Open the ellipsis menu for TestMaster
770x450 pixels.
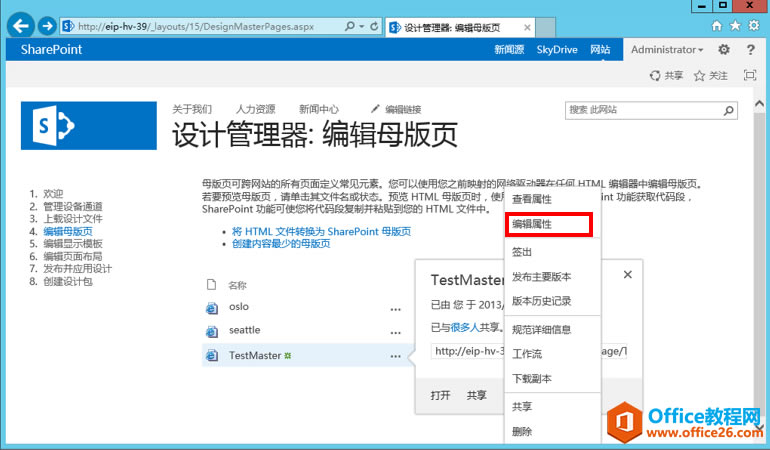[395, 357]
